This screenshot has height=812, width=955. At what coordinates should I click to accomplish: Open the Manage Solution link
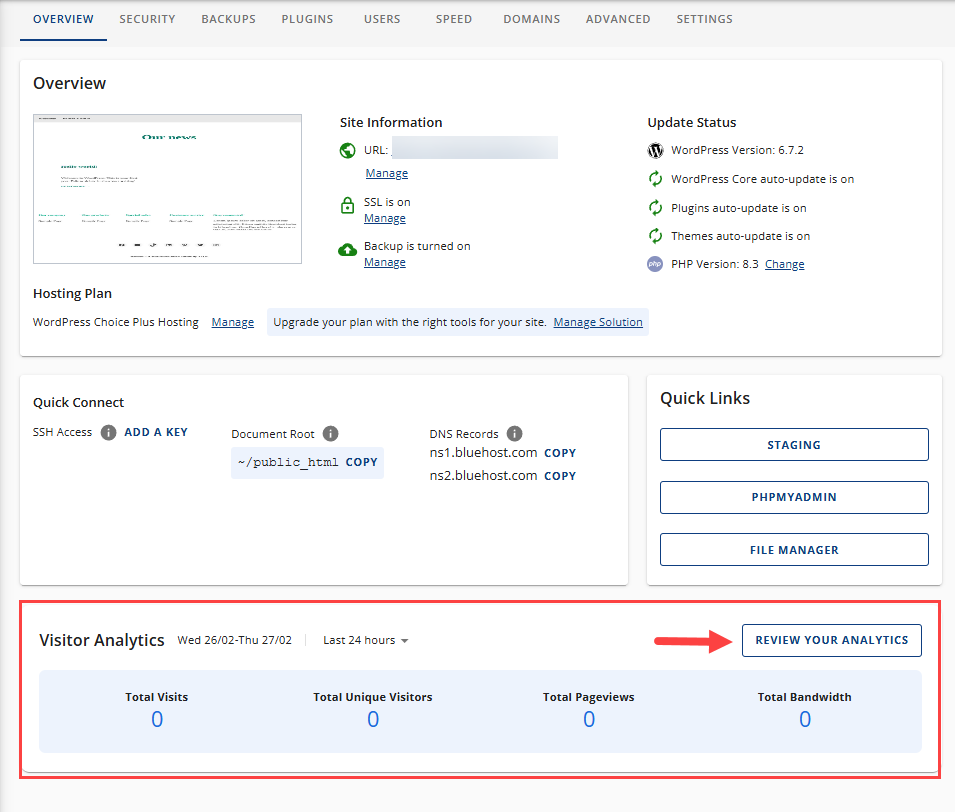click(x=598, y=322)
